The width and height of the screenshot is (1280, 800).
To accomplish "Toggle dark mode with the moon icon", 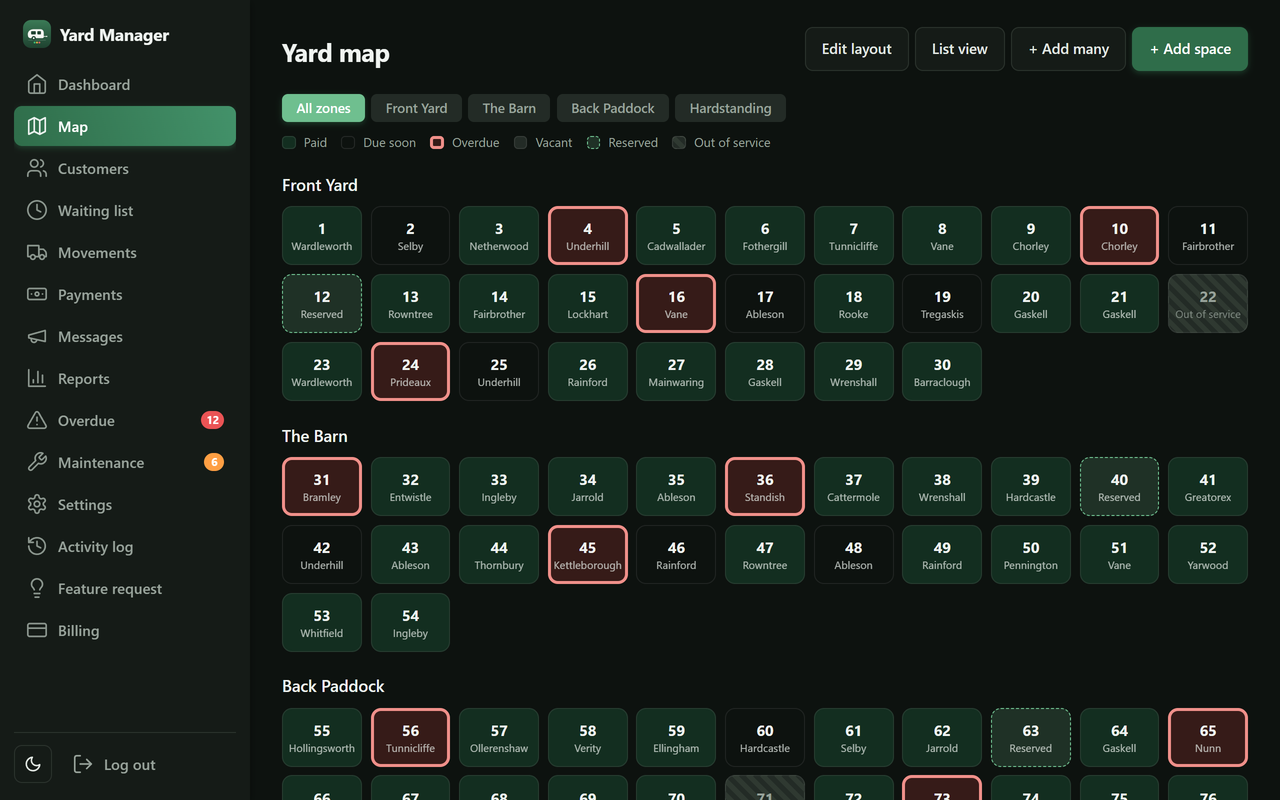I will pyautogui.click(x=33, y=764).
